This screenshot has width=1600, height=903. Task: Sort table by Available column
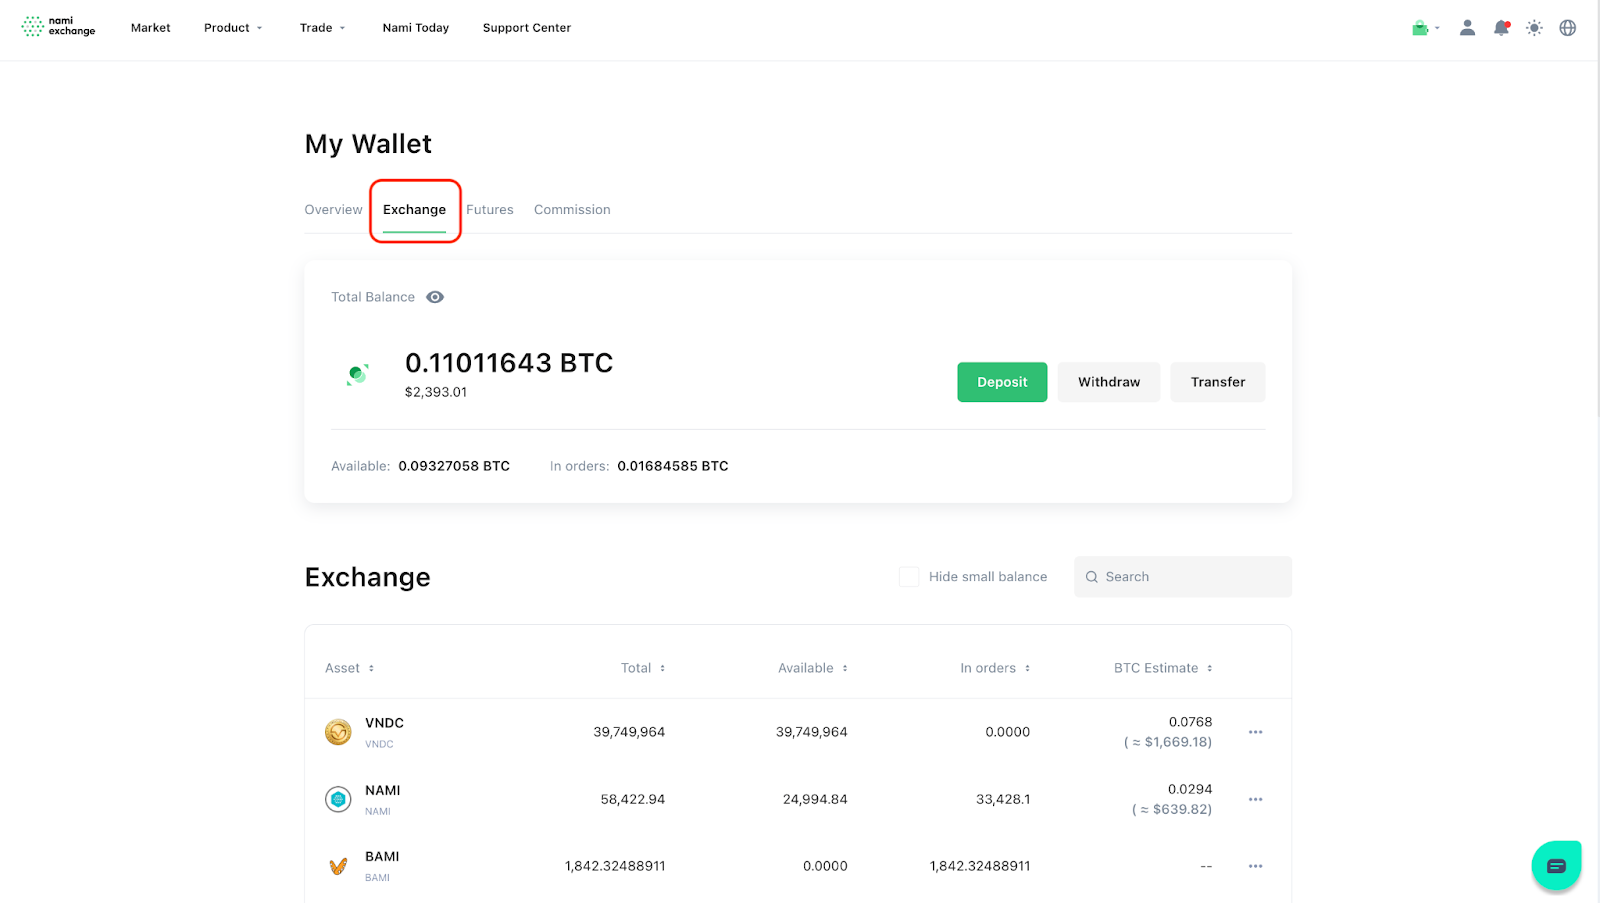pyautogui.click(x=812, y=668)
